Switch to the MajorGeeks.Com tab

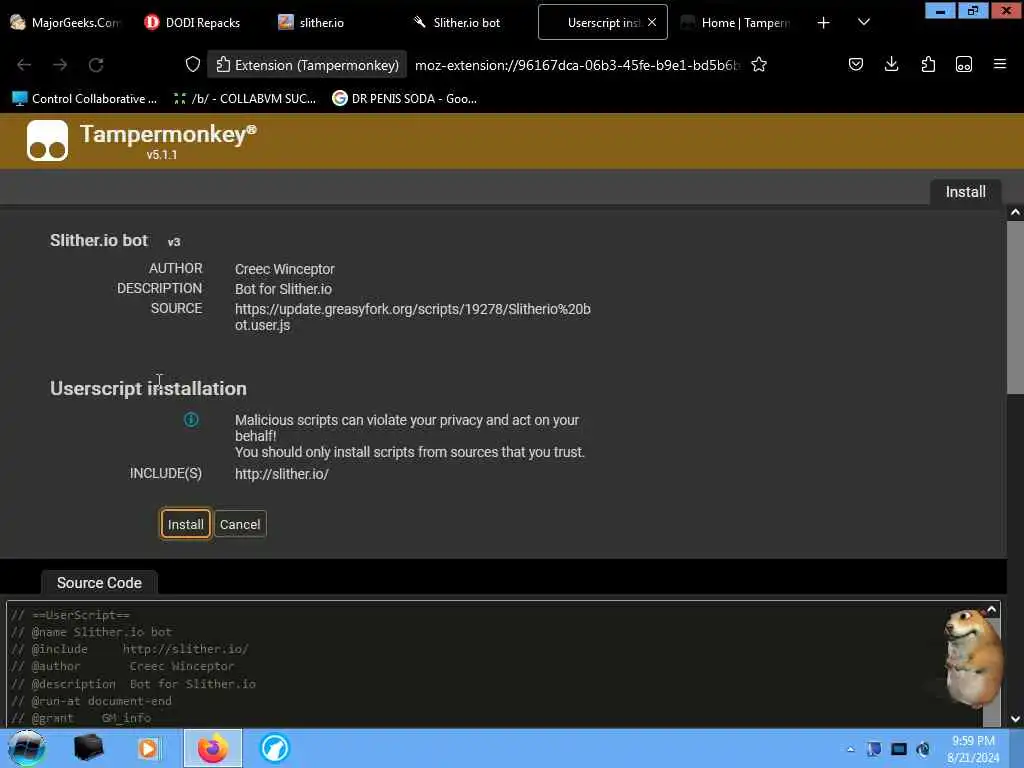65,22
